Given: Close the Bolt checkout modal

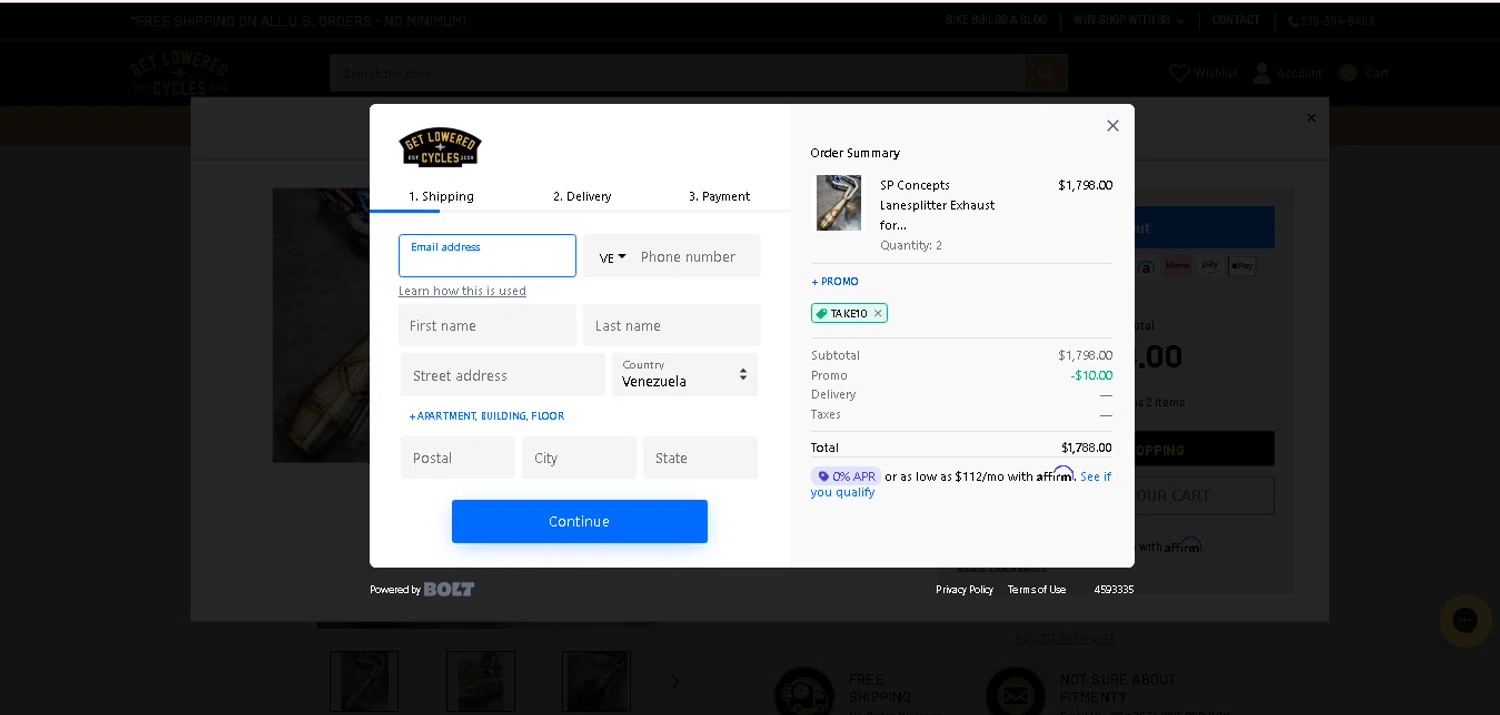Looking at the screenshot, I should click(1112, 125).
